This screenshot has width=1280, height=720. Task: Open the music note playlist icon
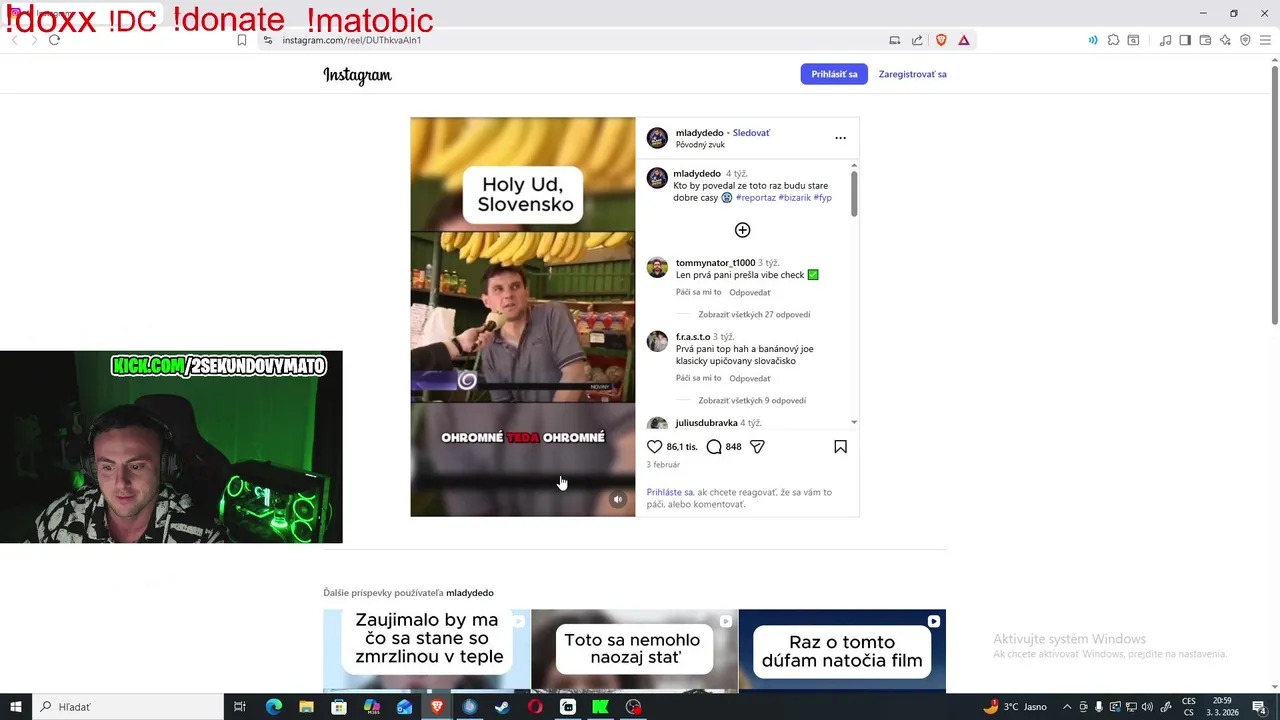point(1166,40)
